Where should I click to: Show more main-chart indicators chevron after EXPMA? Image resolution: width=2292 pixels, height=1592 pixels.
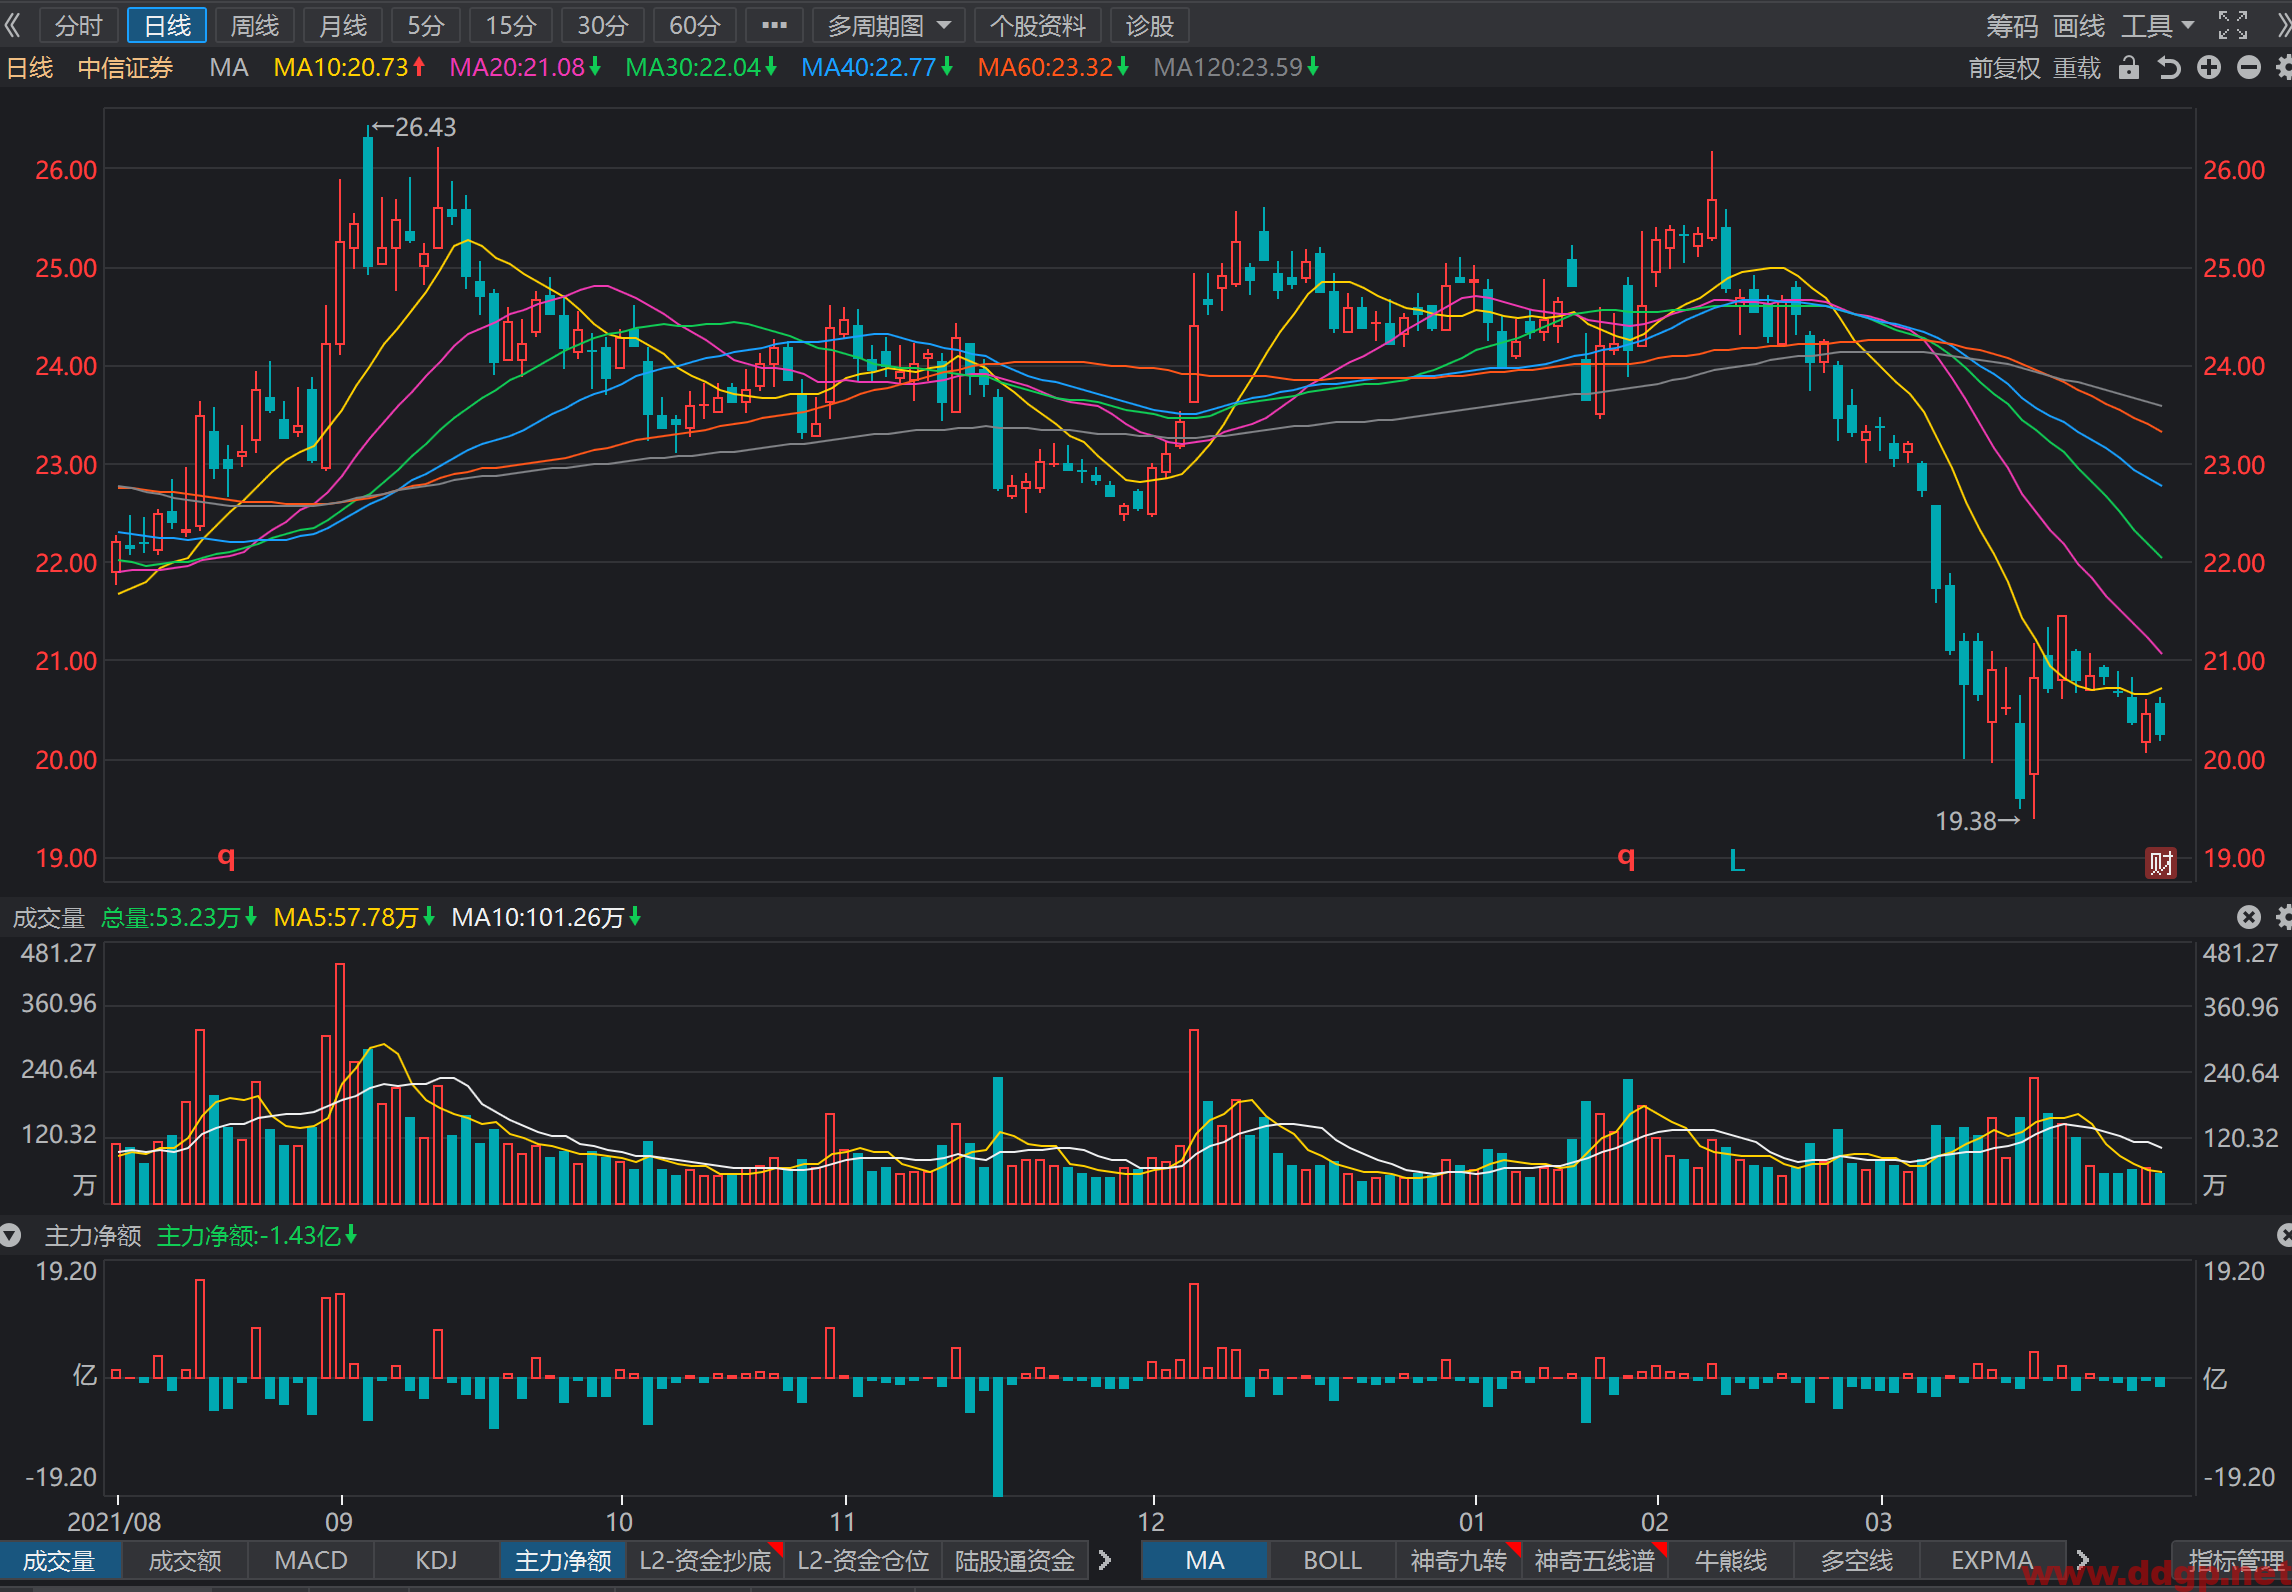[2083, 1560]
